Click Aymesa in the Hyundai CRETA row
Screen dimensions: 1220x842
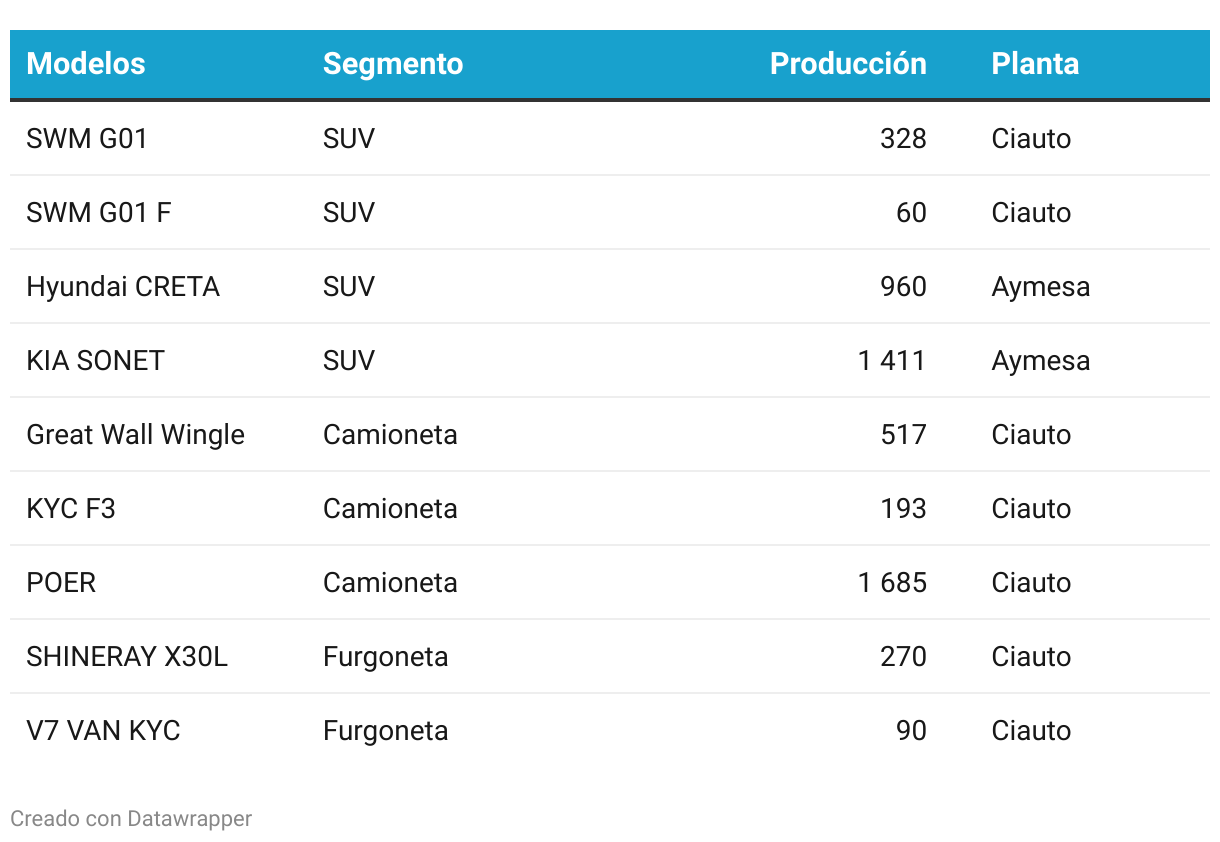pyautogui.click(x=1041, y=286)
